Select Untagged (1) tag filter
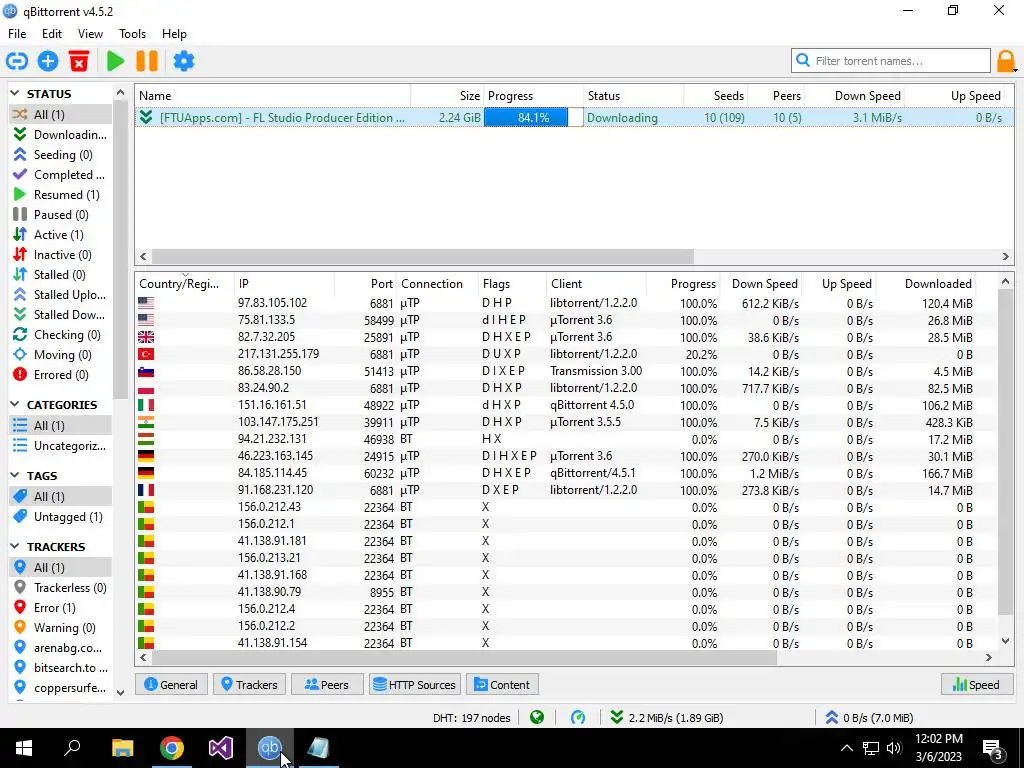The height and width of the screenshot is (768, 1024). pyautogui.click(x=60, y=517)
